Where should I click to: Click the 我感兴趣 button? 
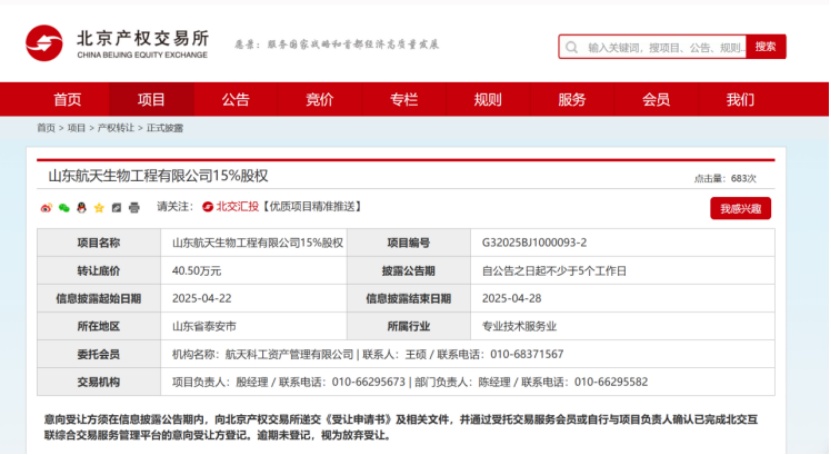(740, 209)
